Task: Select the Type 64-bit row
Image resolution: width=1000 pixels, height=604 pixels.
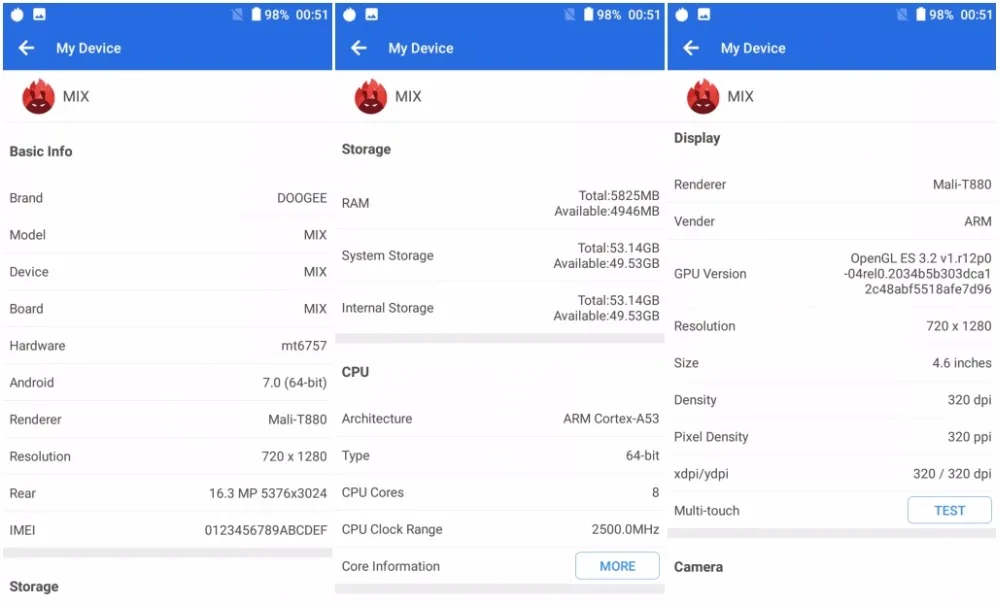Action: (500, 455)
